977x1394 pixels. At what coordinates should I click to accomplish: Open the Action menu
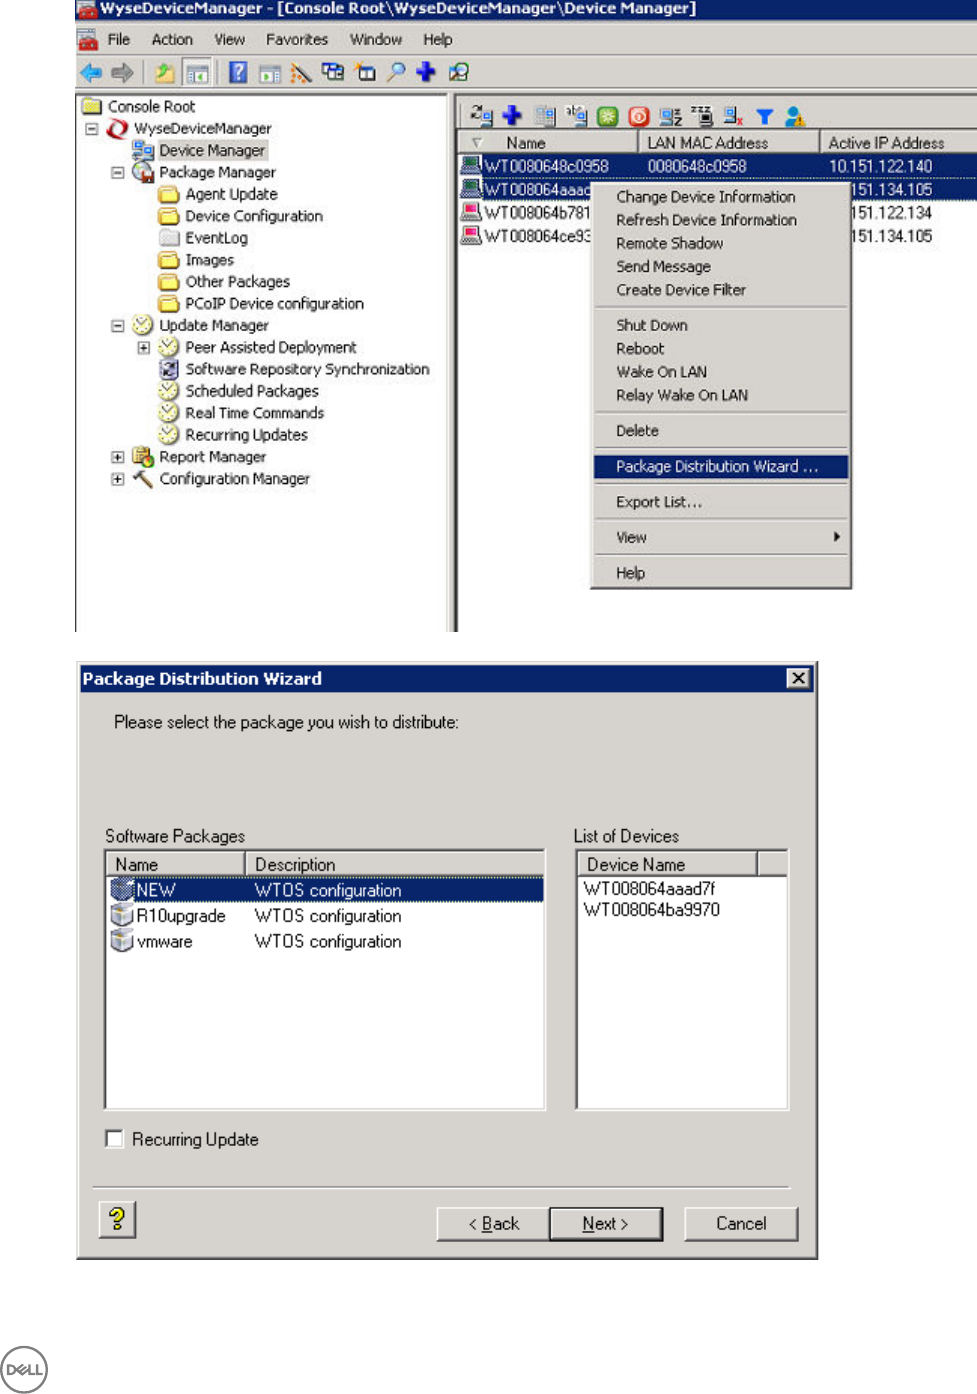point(172,39)
